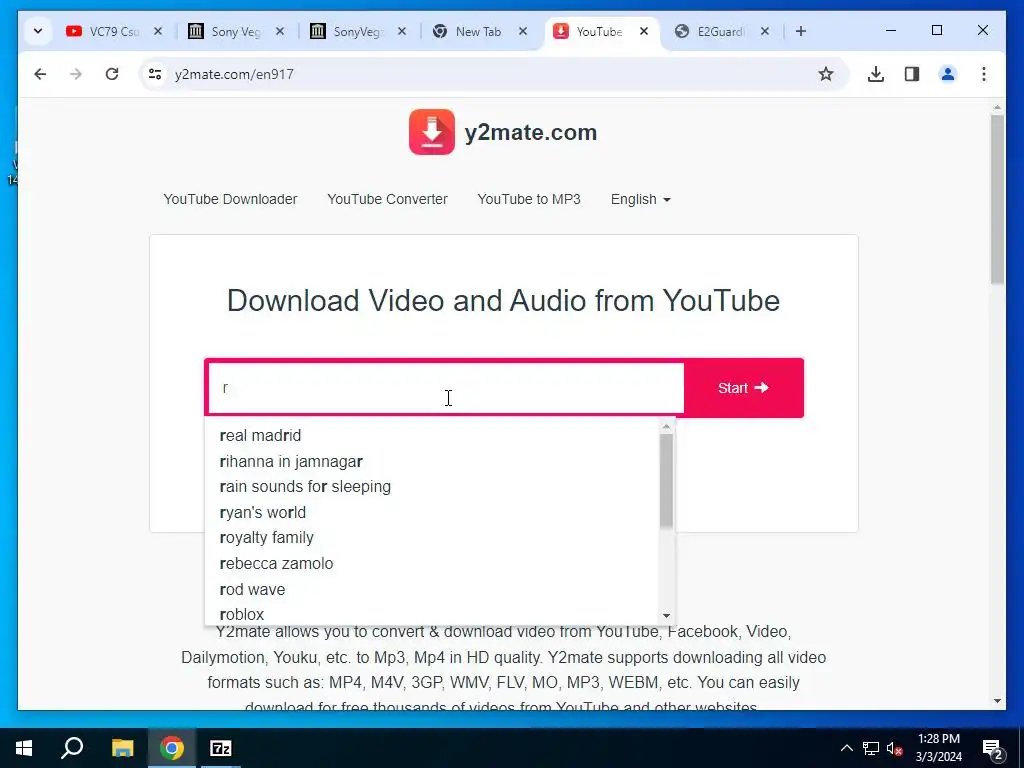Click the video URL search input field
This screenshot has height=768, width=1024.
coord(445,388)
